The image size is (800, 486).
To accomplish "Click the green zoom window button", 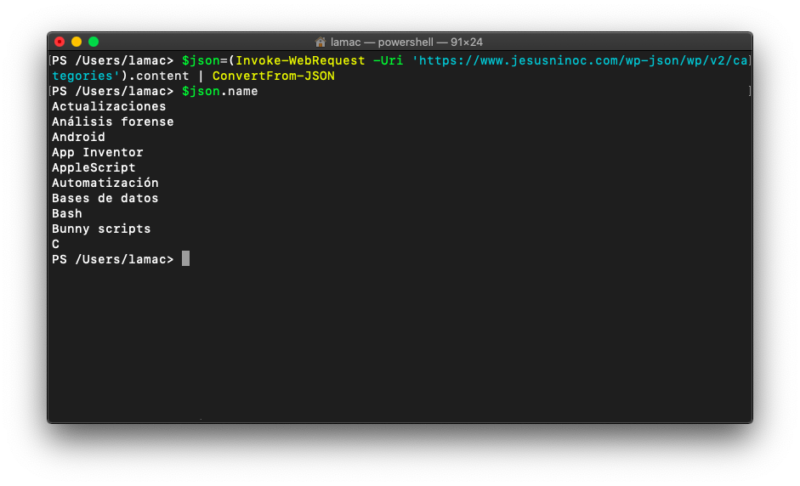I will click(x=93, y=42).
